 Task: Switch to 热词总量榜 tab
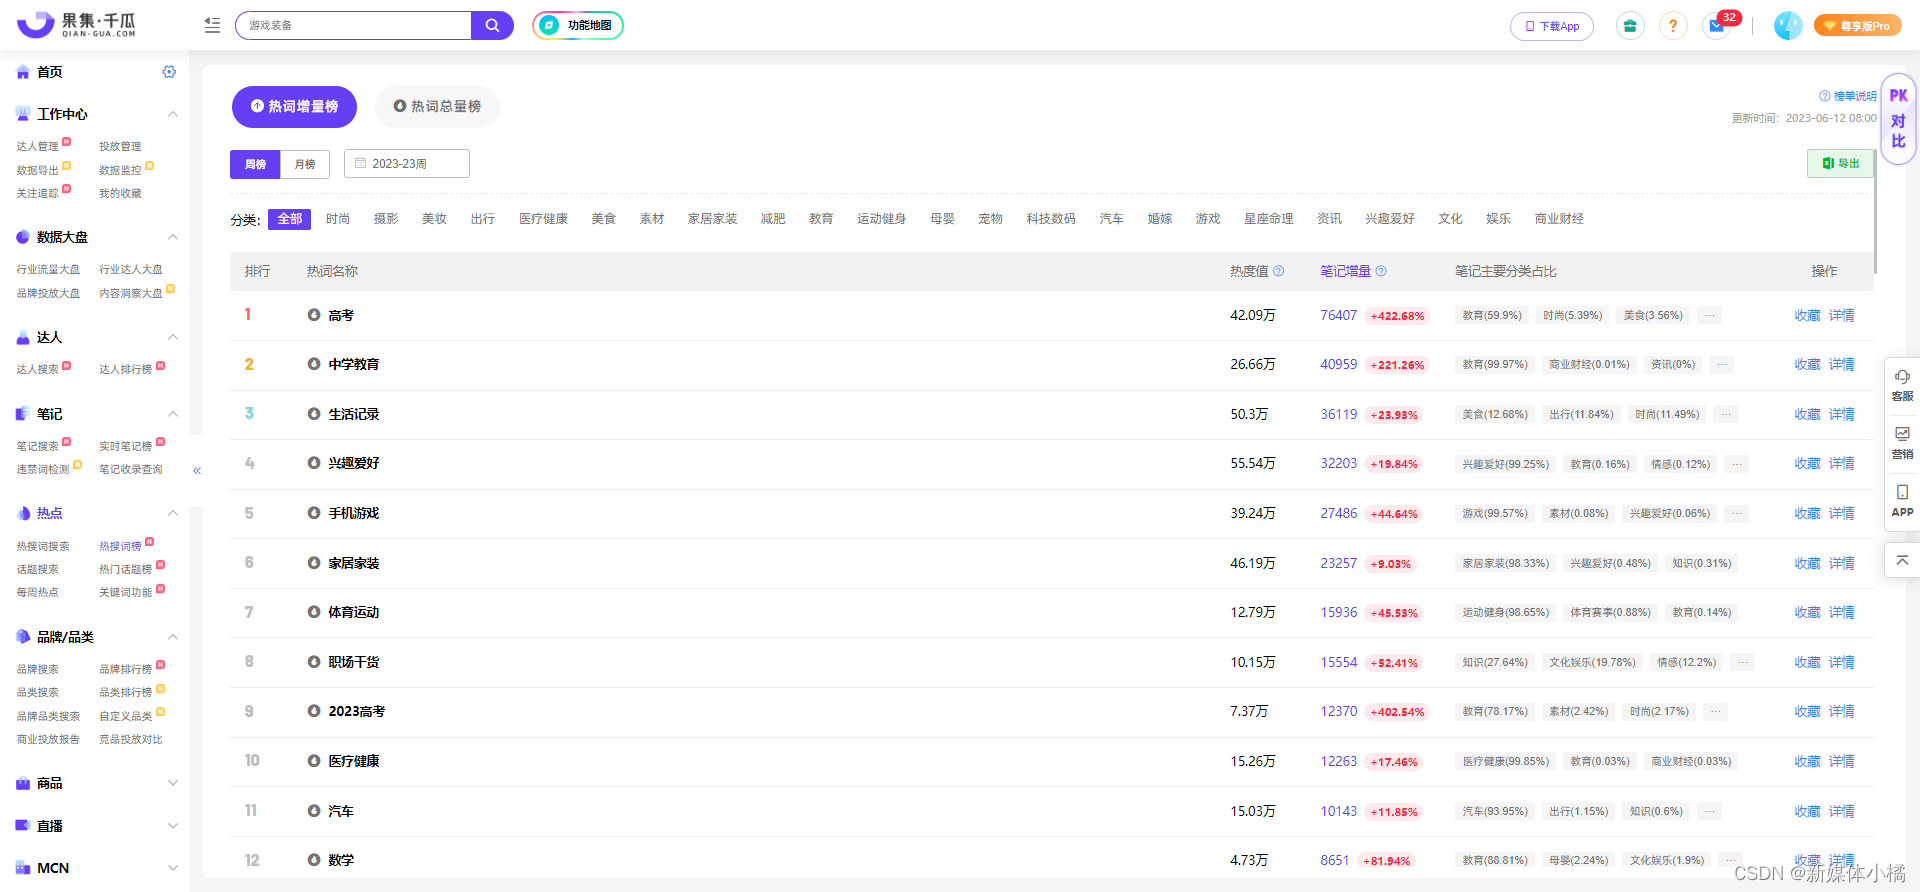point(437,106)
